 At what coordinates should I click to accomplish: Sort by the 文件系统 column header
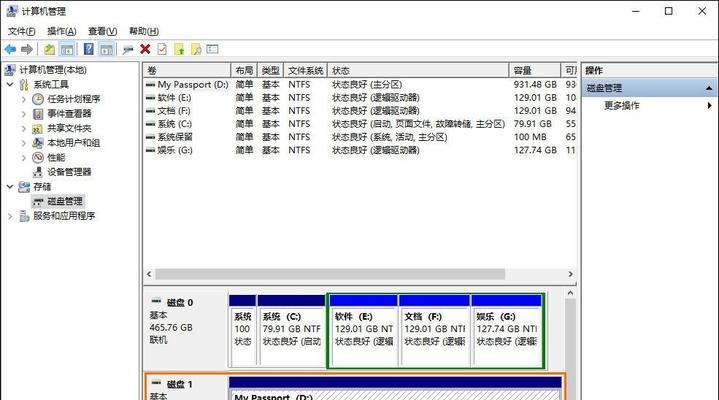coord(305,70)
